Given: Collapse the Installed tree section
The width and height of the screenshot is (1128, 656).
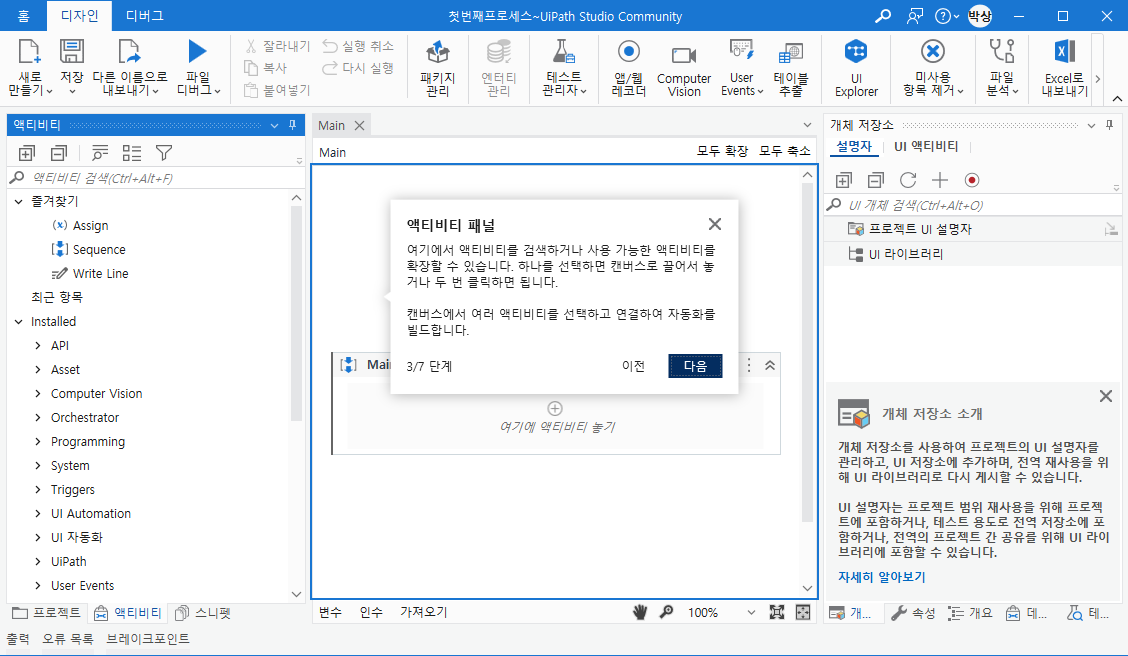Looking at the screenshot, I should 19,322.
